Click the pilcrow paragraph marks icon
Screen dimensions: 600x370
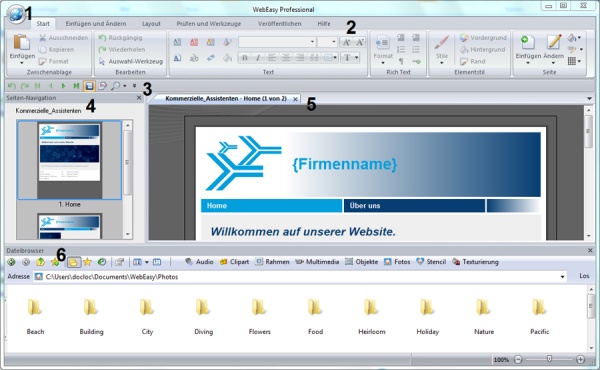(x=401, y=61)
